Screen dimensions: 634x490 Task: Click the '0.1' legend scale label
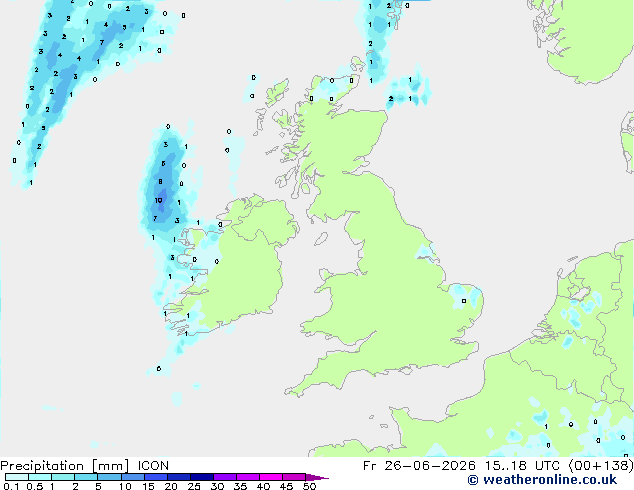pyautogui.click(x=11, y=486)
